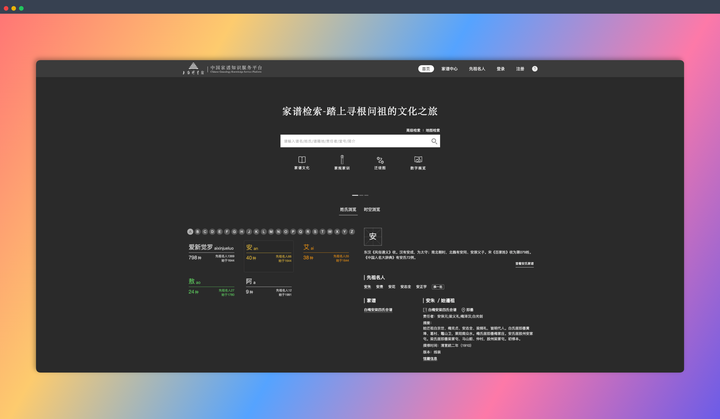Select letter Z in the surname index
The height and width of the screenshot is (419, 720).
click(x=352, y=232)
